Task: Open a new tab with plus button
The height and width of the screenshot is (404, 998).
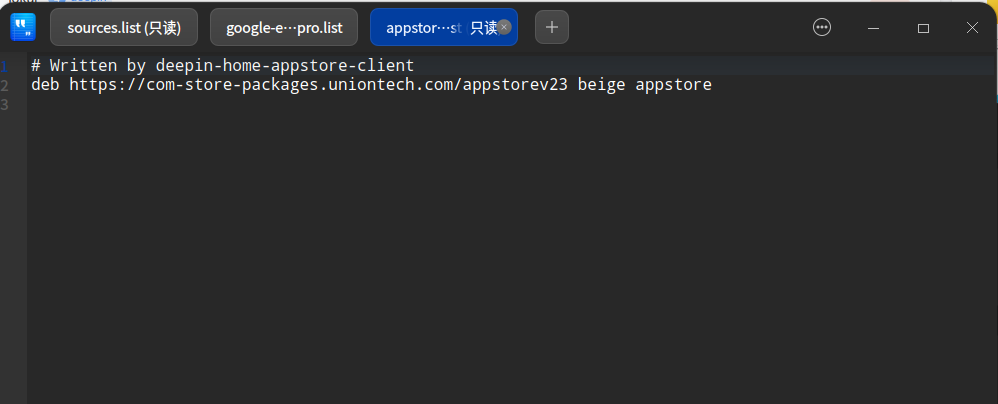Action: [552, 27]
